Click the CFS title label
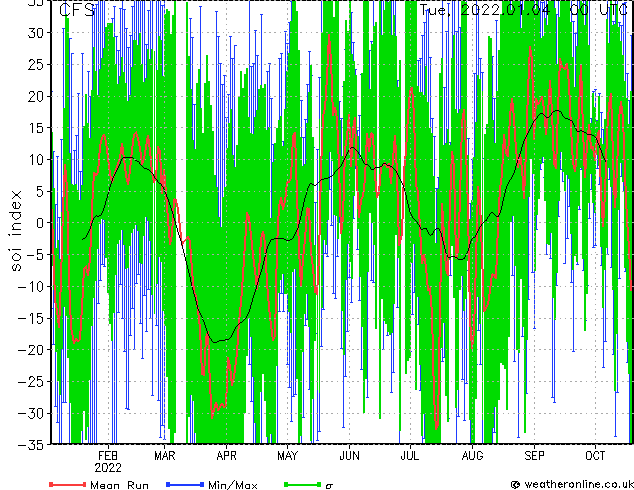The image size is (634, 490). point(77,10)
